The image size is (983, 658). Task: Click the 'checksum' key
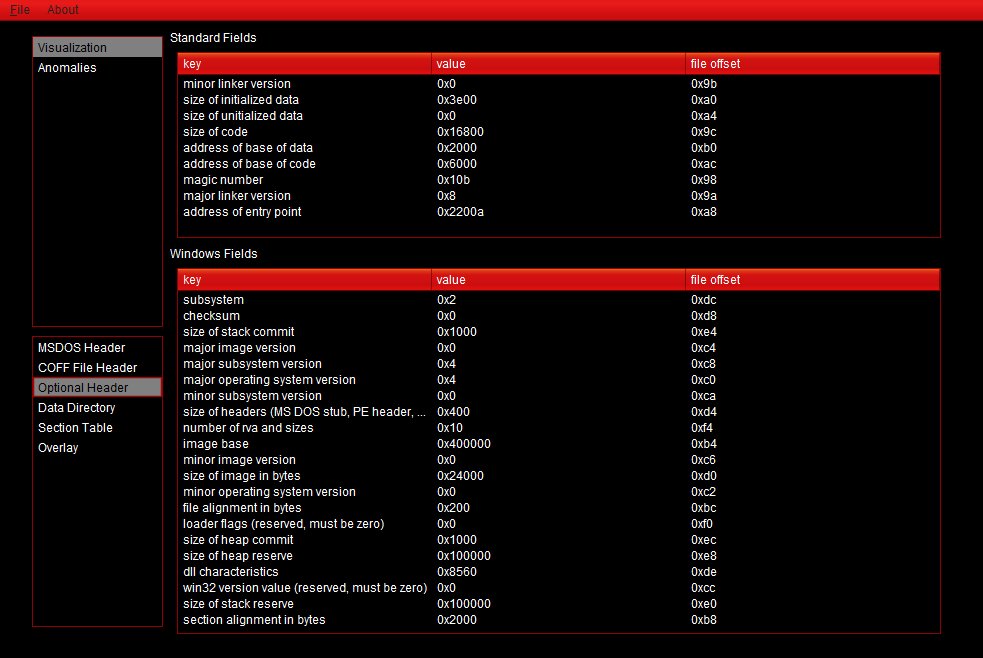click(211, 316)
